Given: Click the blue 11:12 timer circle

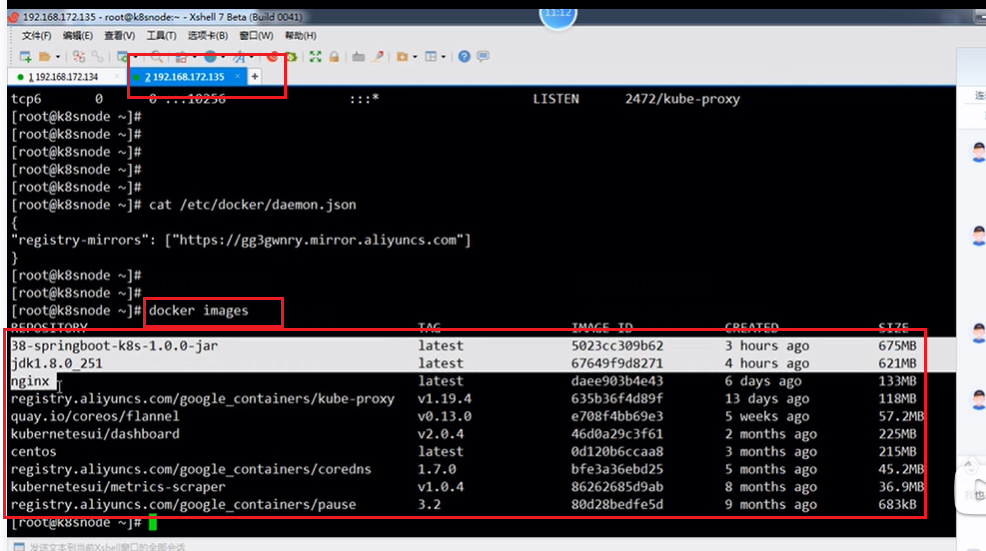Looking at the screenshot, I should [x=558, y=14].
